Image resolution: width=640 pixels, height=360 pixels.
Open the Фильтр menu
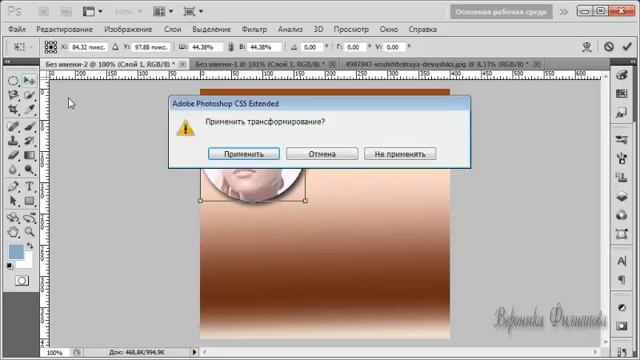coord(254,29)
